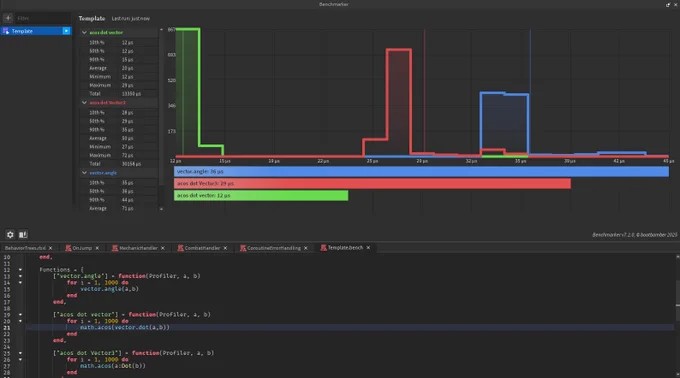Fold the for loop at line 14
Image resolution: width=680 pixels, height=378 pixels.
point(20,283)
